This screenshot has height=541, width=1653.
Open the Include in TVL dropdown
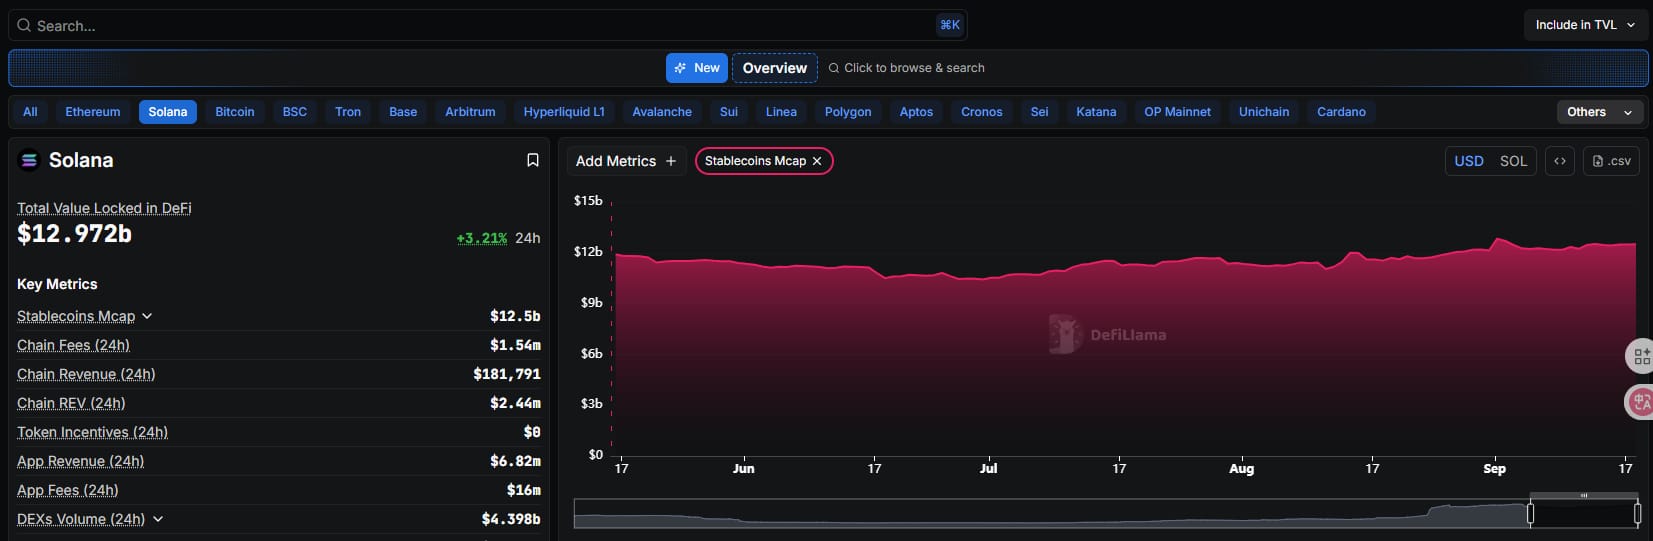(x=1585, y=25)
